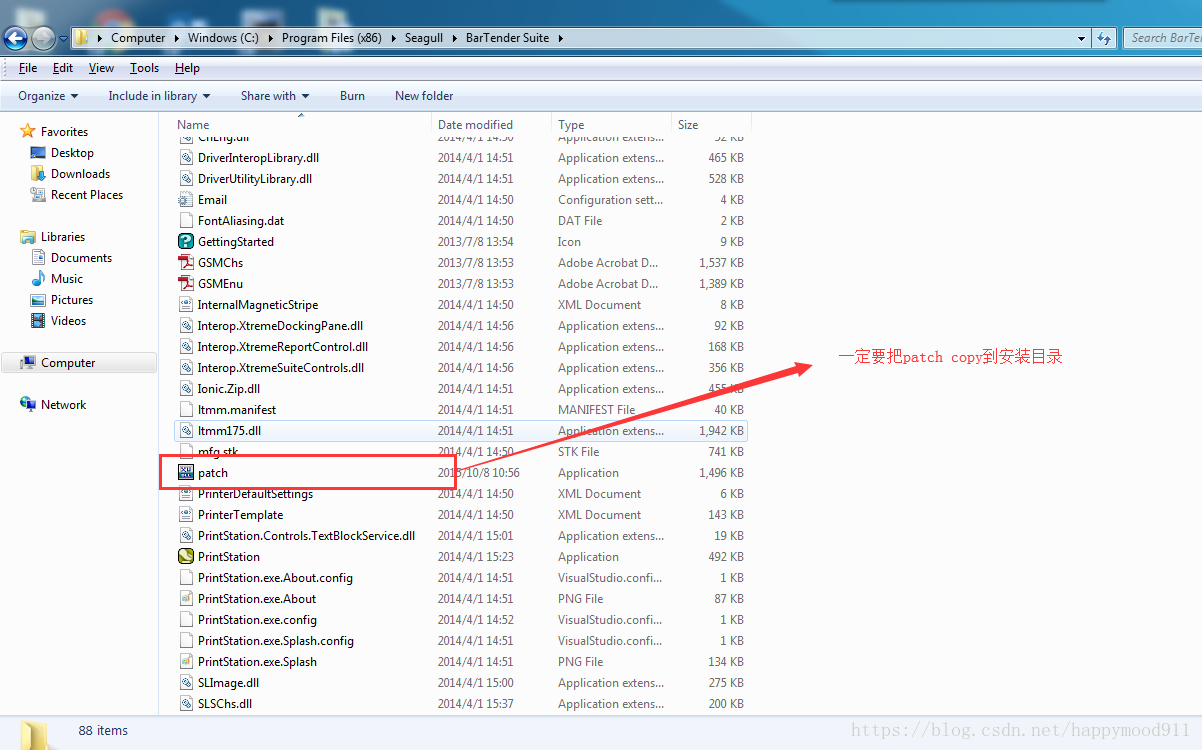Click the search box field
Screen dimensions: 1202x750
tap(1162, 38)
